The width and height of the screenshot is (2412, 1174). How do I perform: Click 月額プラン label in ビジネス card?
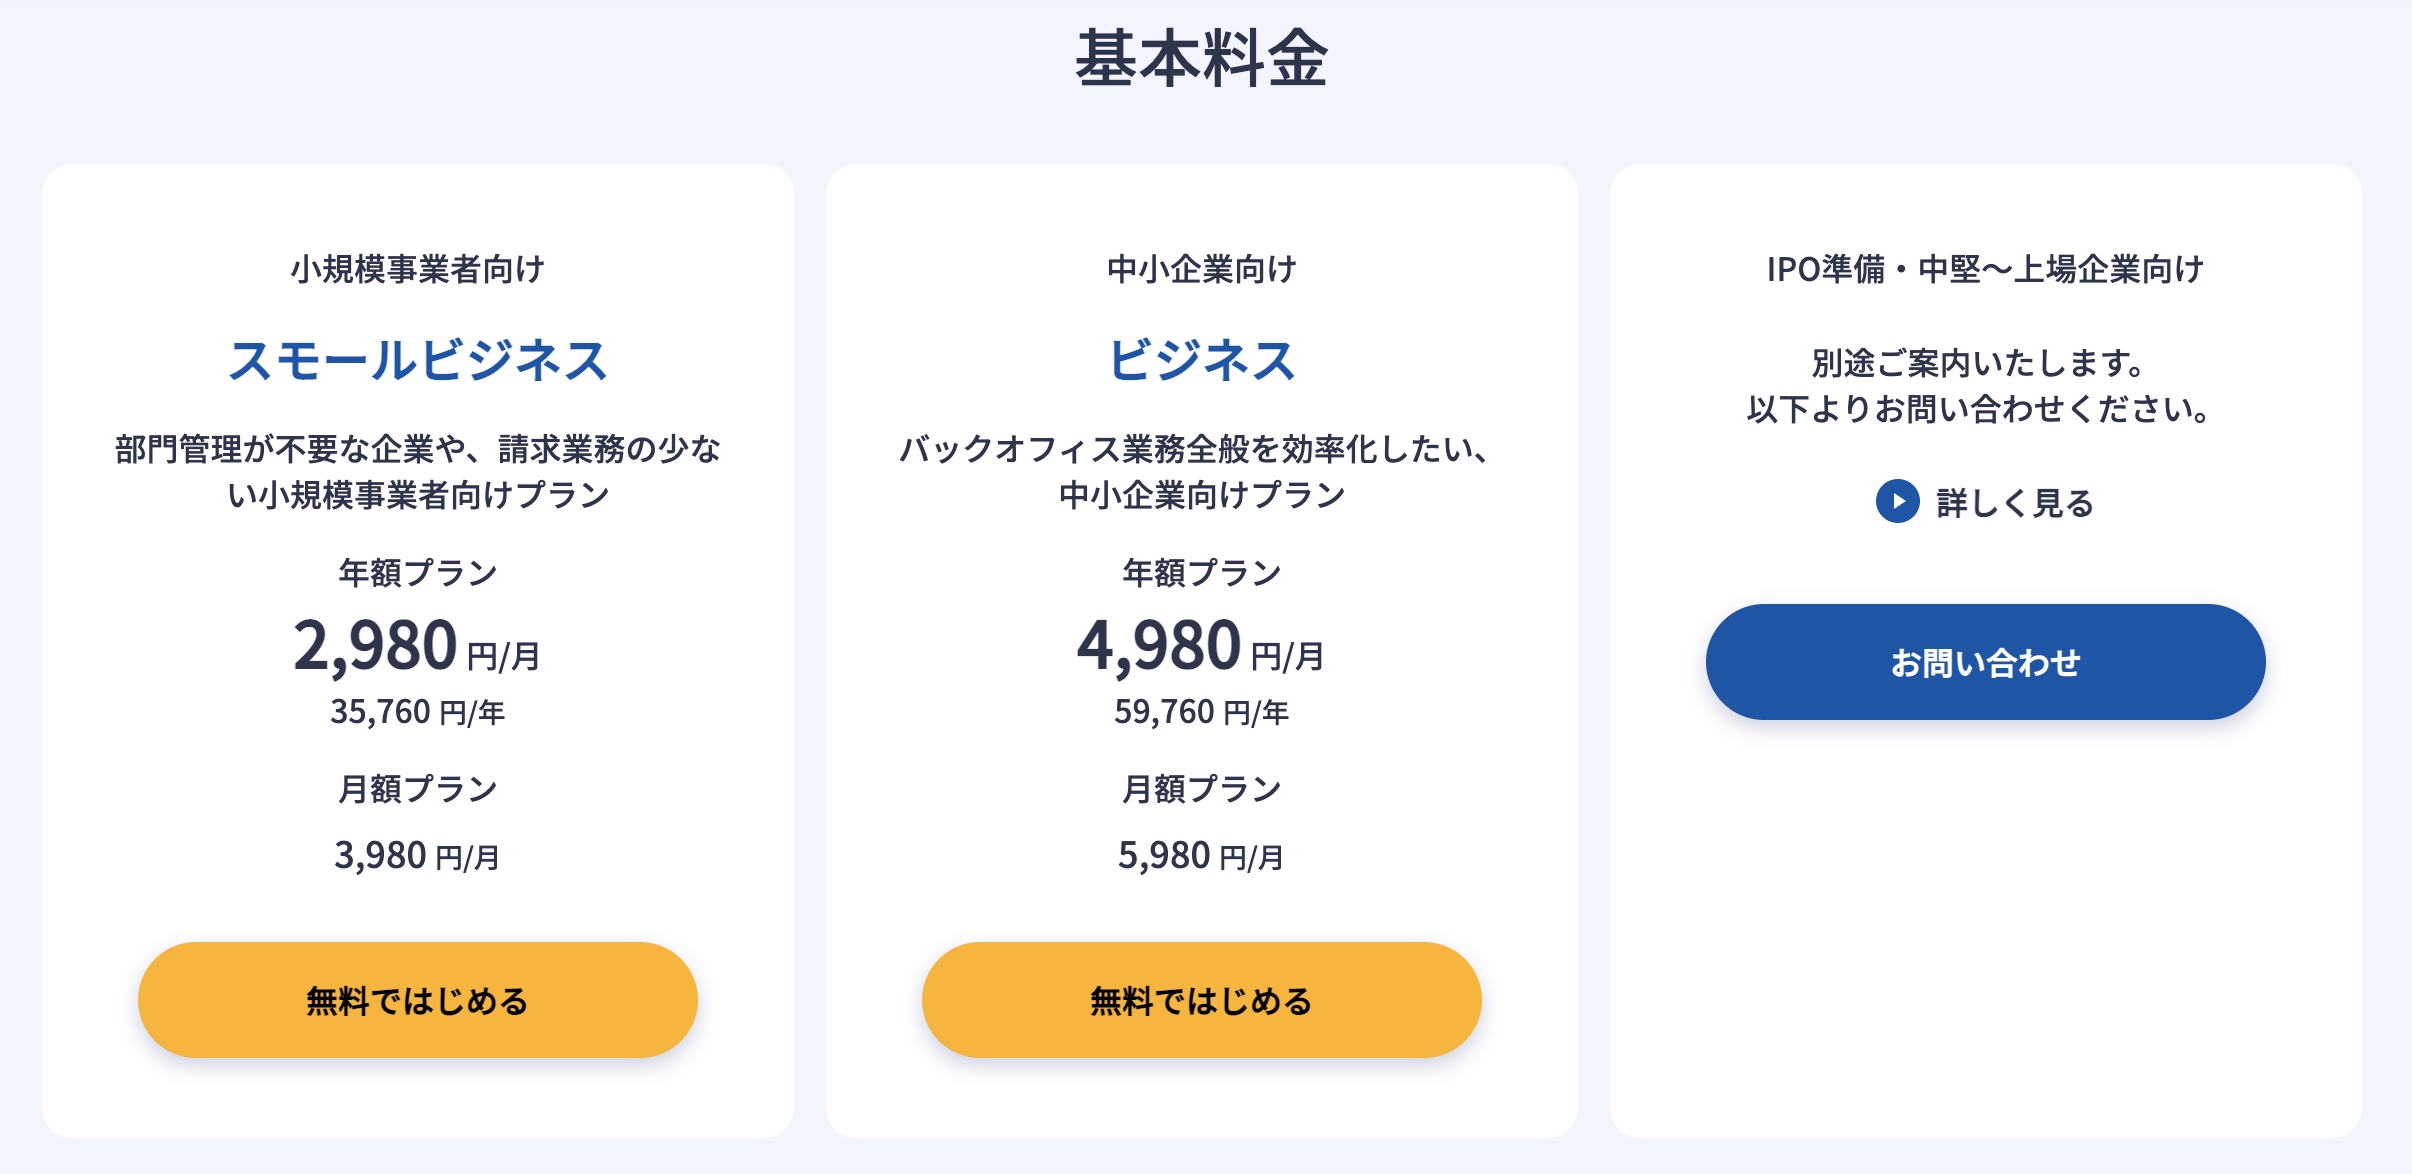pyautogui.click(x=1201, y=789)
